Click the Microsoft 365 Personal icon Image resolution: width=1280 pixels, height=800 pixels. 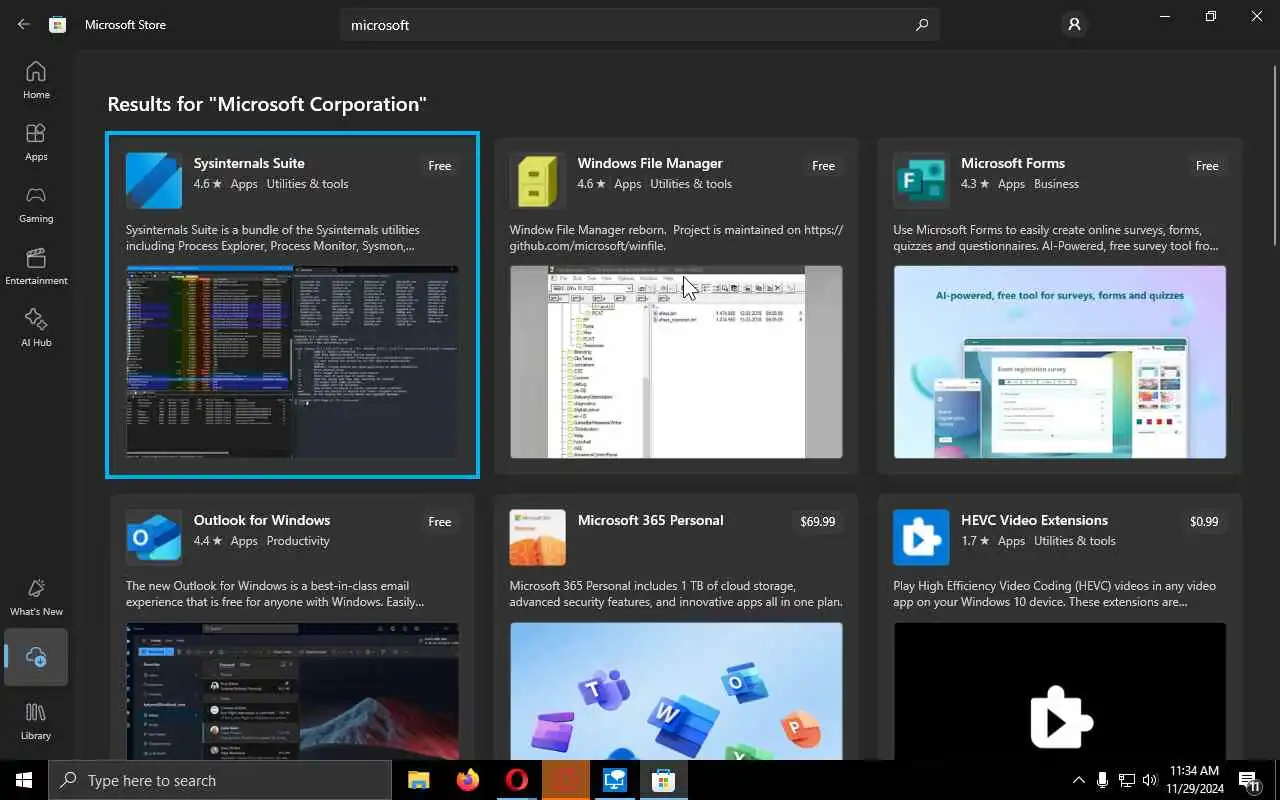point(538,537)
